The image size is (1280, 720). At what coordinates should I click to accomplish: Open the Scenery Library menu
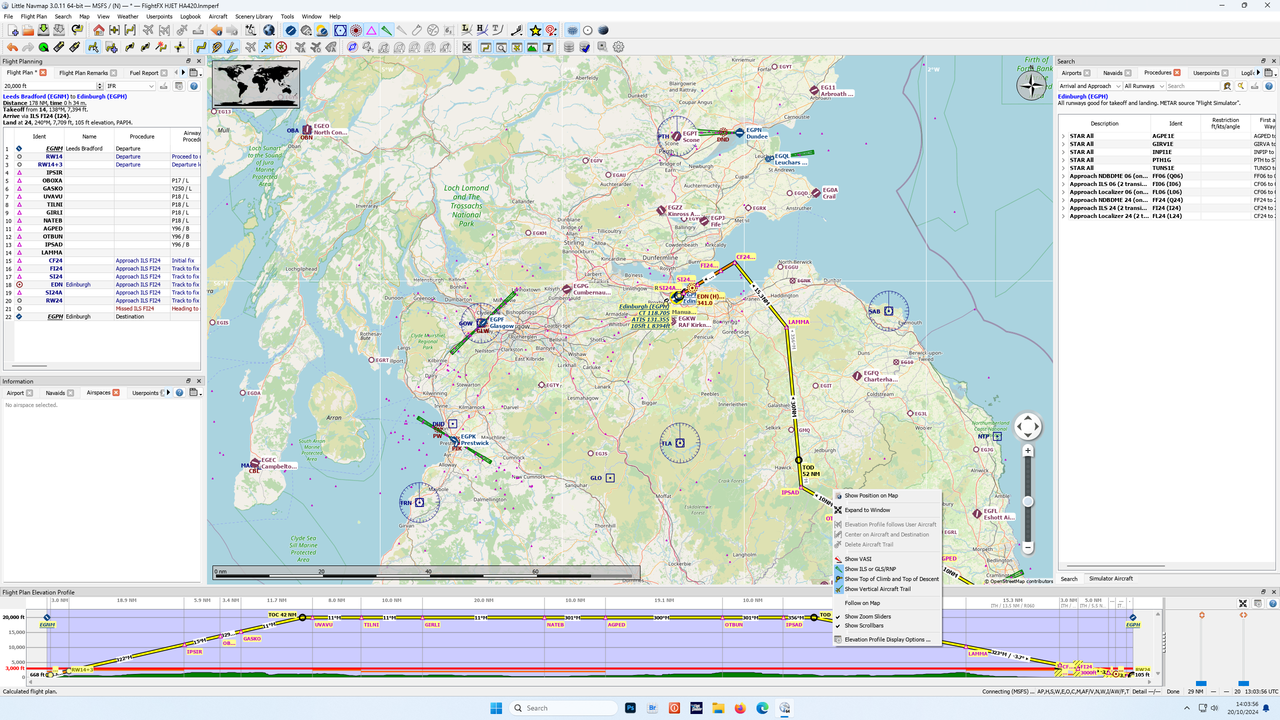click(254, 16)
